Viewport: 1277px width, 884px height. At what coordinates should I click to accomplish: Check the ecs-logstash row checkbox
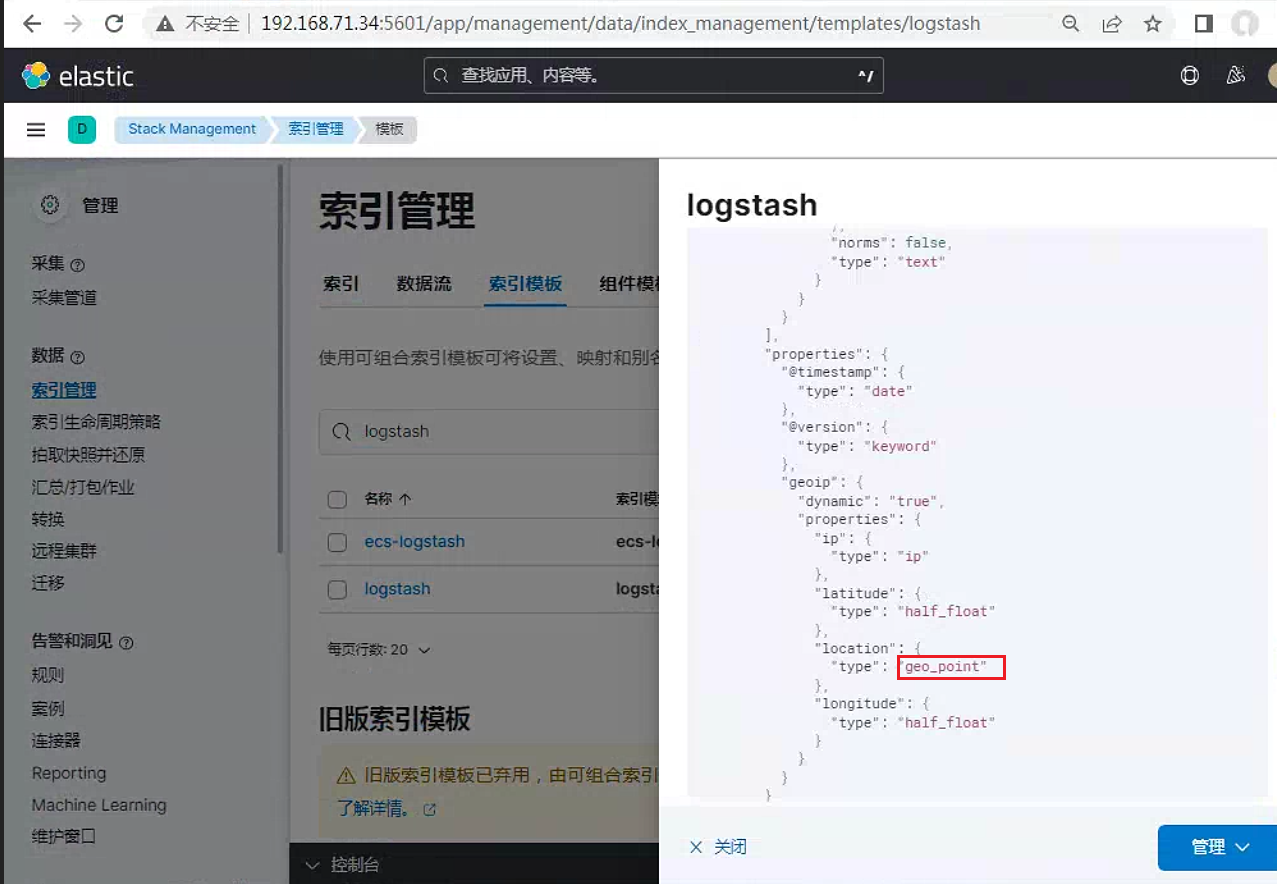tap(338, 542)
